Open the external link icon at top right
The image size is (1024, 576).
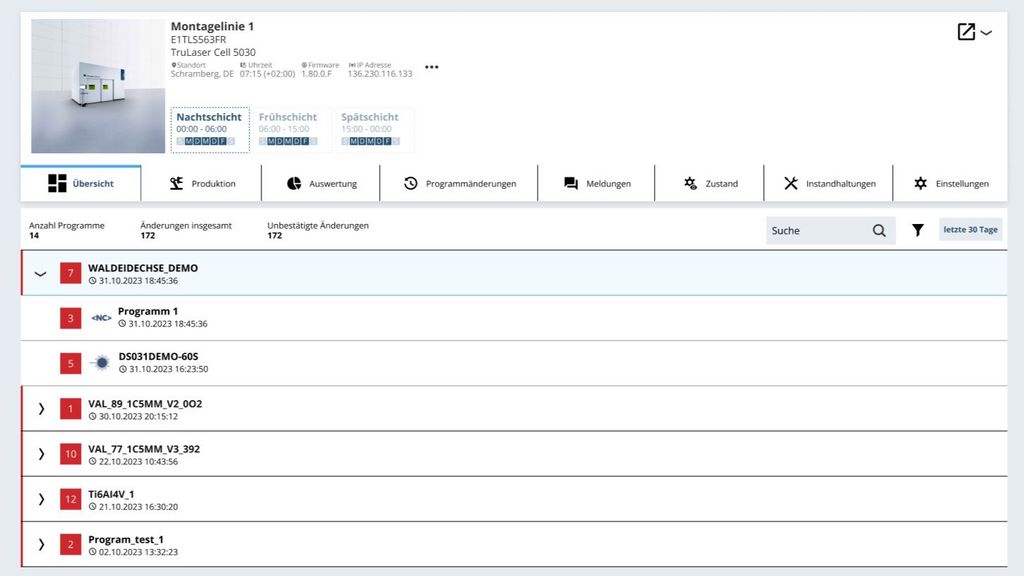pos(966,32)
